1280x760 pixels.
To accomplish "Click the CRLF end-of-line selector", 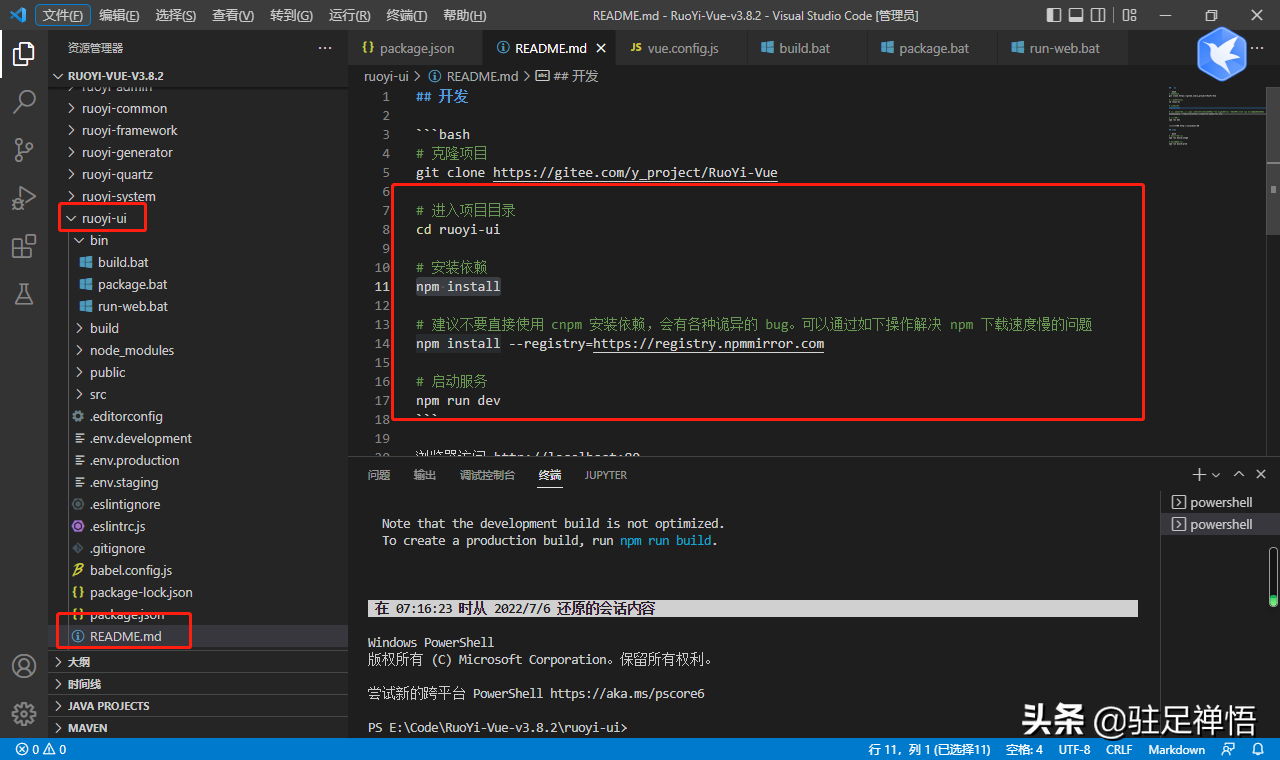I will point(1119,749).
